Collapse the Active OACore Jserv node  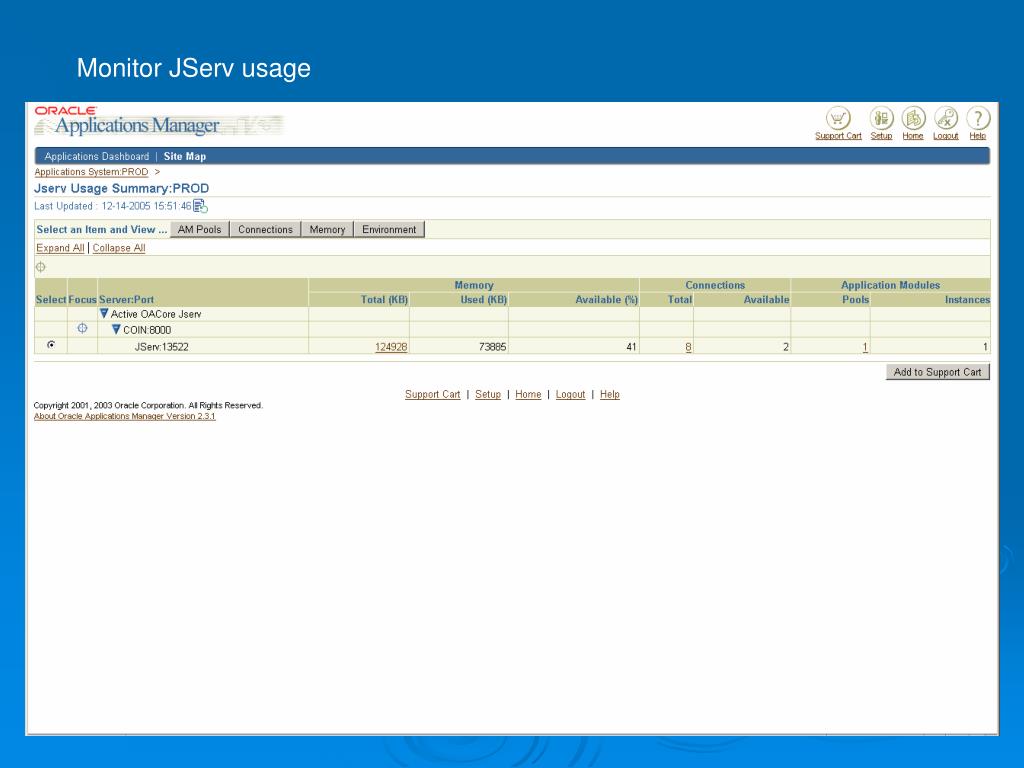104,313
